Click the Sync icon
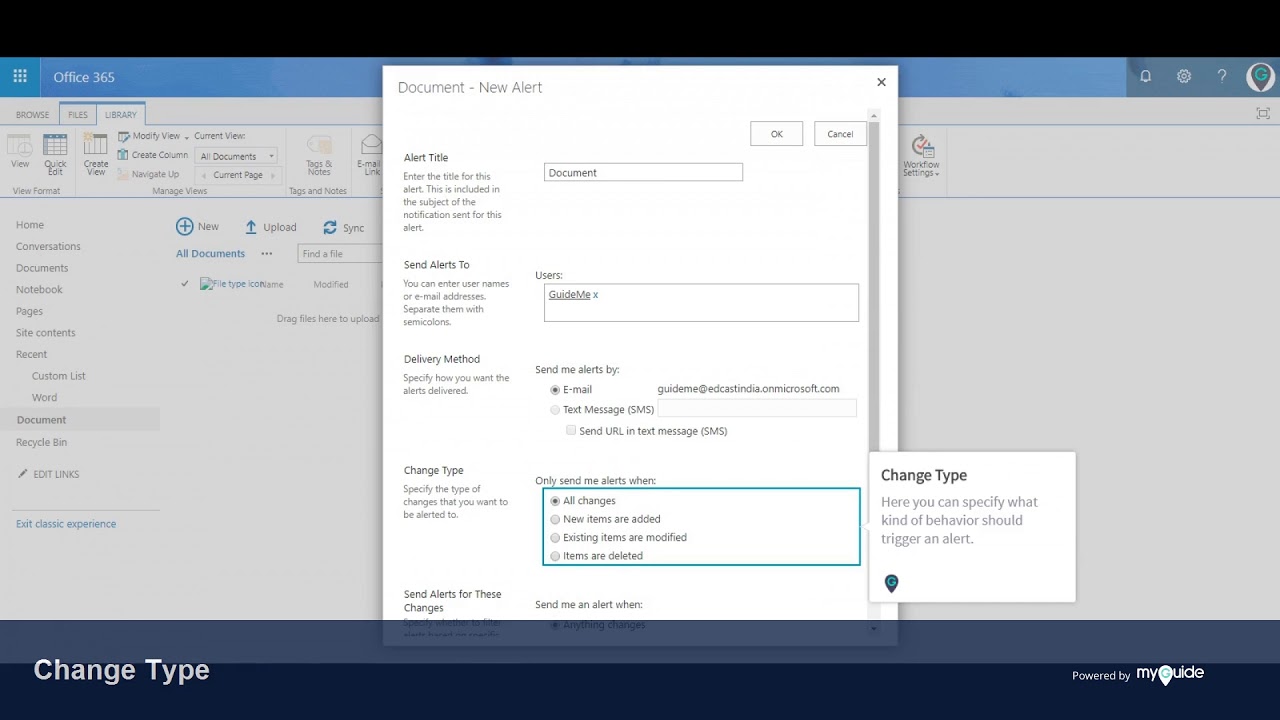Viewport: 1280px width, 720px height. (x=330, y=228)
